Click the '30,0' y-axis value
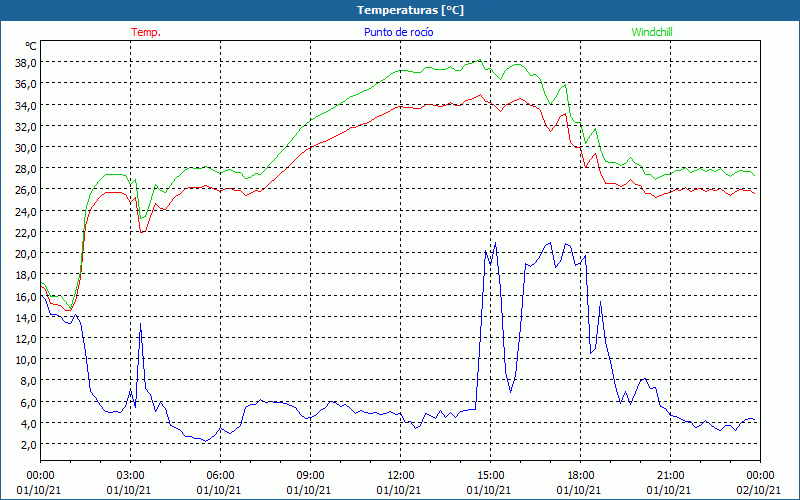This screenshot has height=500, width=800. (27, 147)
